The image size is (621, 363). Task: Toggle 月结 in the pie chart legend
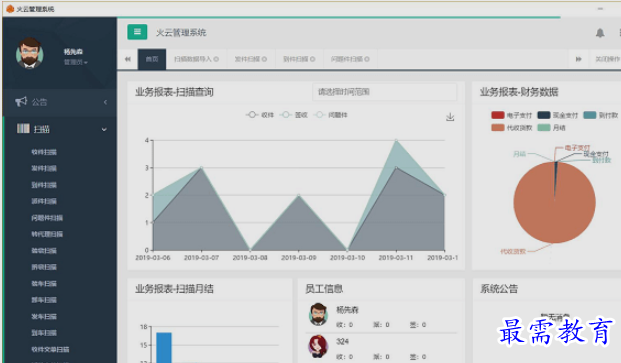coord(551,127)
